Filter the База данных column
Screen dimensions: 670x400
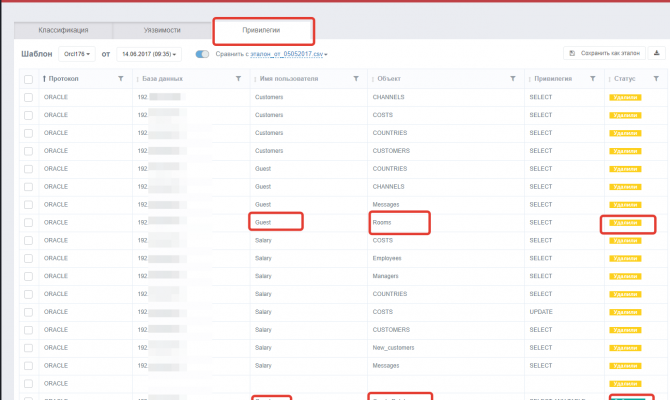coord(238,79)
